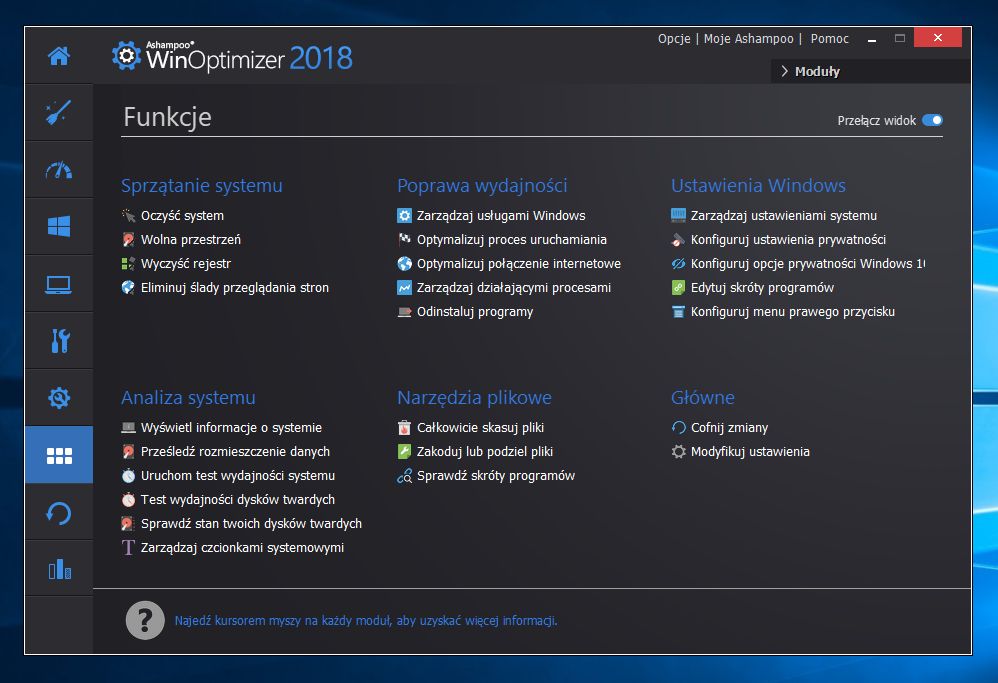Expand the Moduły chevron panel
998x683 pixels.
tap(810, 71)
